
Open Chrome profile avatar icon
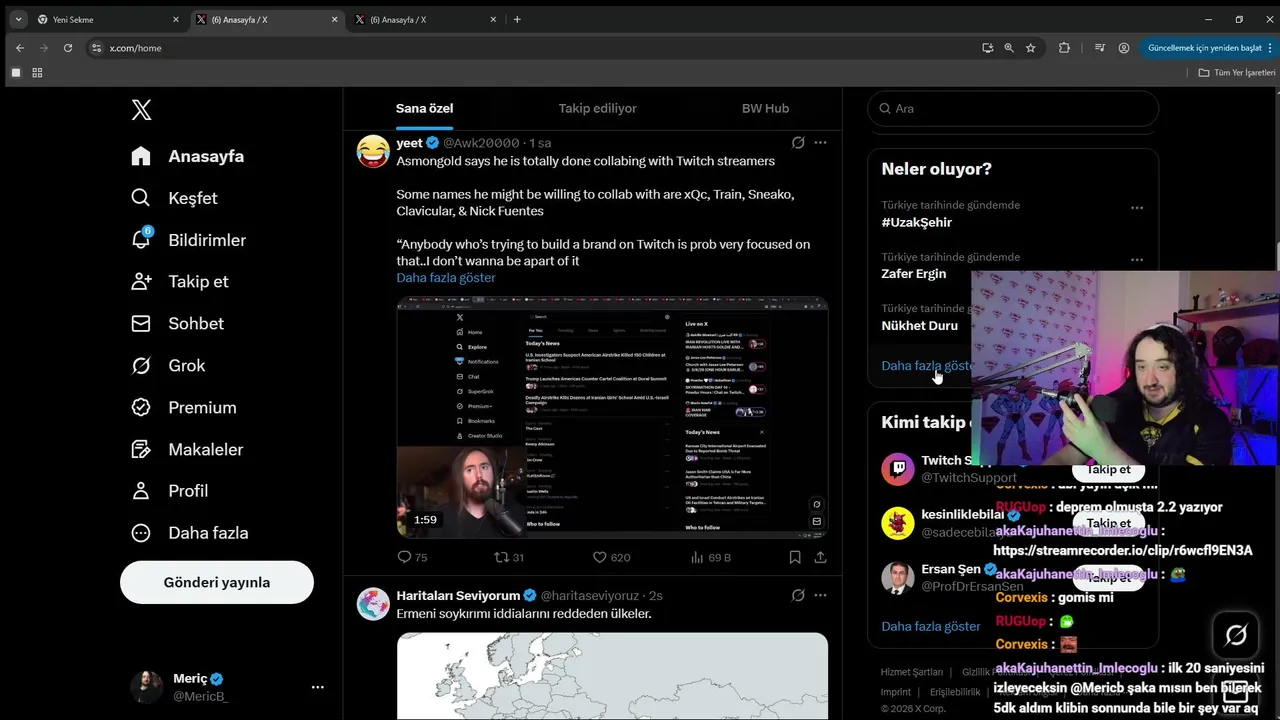click(1124, 47)
